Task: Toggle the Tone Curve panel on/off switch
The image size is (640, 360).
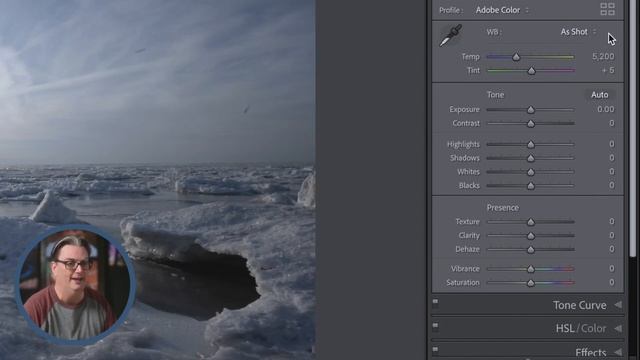Action: pos(435,302)
